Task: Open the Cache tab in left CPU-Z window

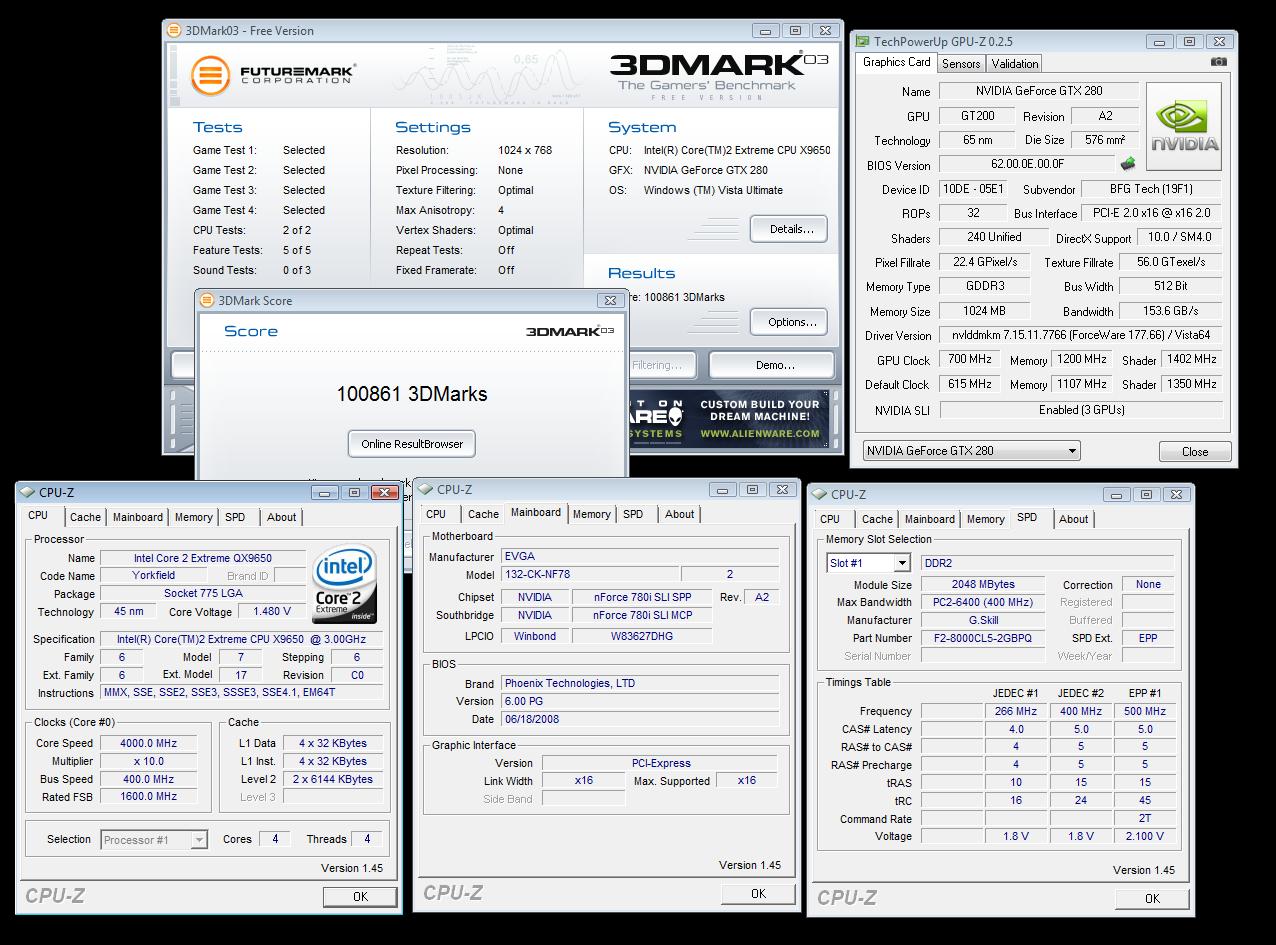Action: (x=85, y=517)
